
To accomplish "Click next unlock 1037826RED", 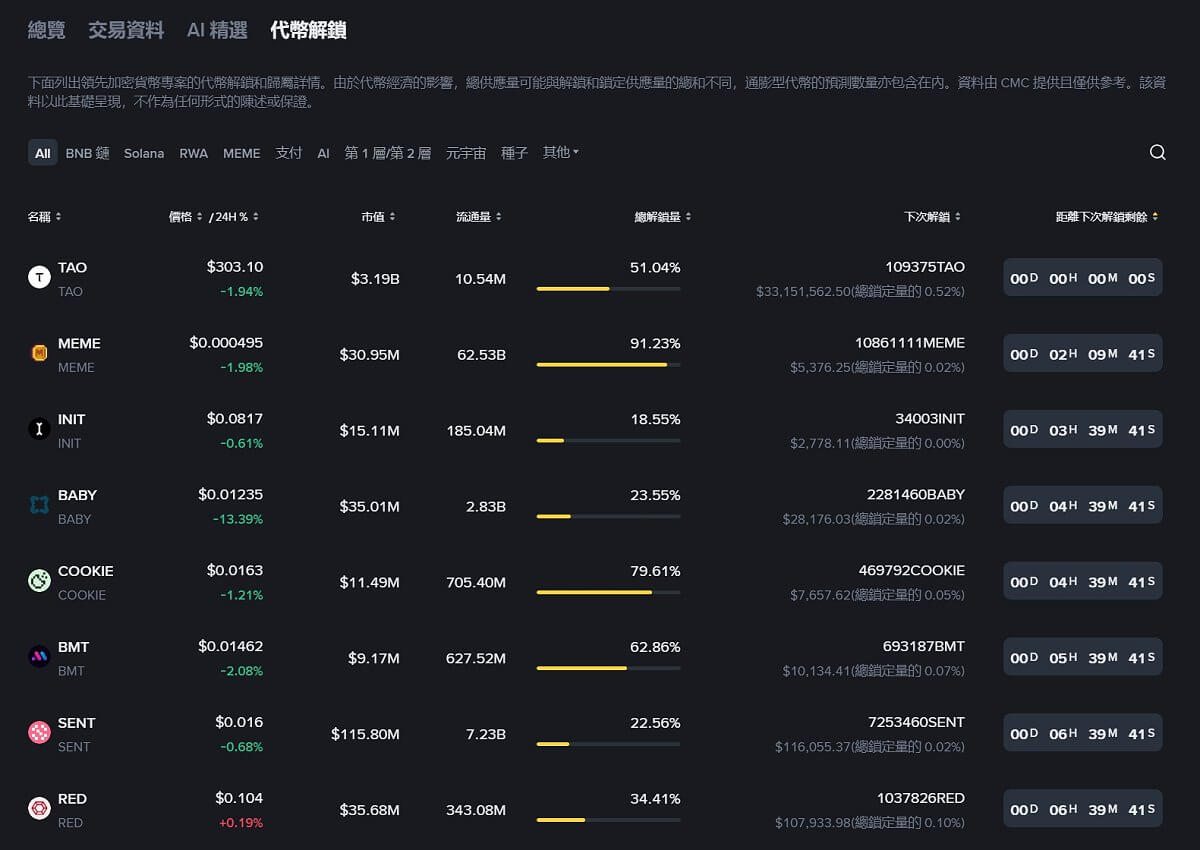I will point(921,799).
